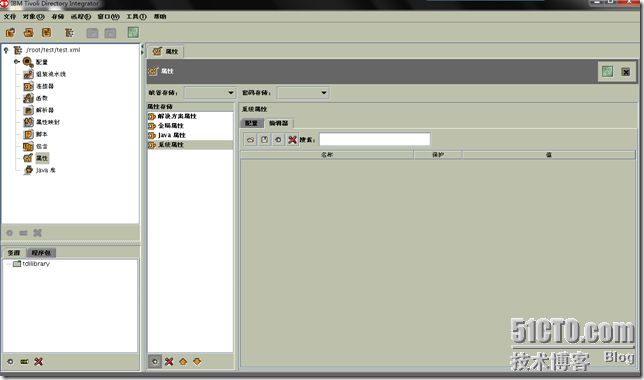The image size is (644, 380).
Task: Open the 对象(O) menu
Action: click(33, 16)
